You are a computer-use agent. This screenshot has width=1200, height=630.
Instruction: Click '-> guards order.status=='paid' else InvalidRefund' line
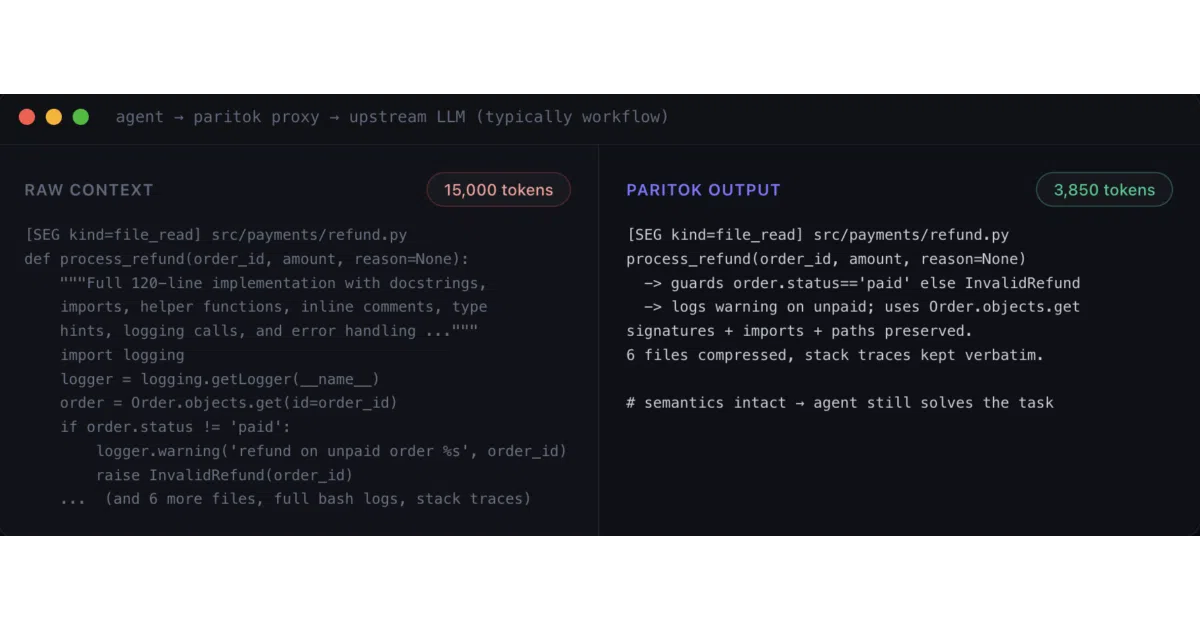coord(862,283)
